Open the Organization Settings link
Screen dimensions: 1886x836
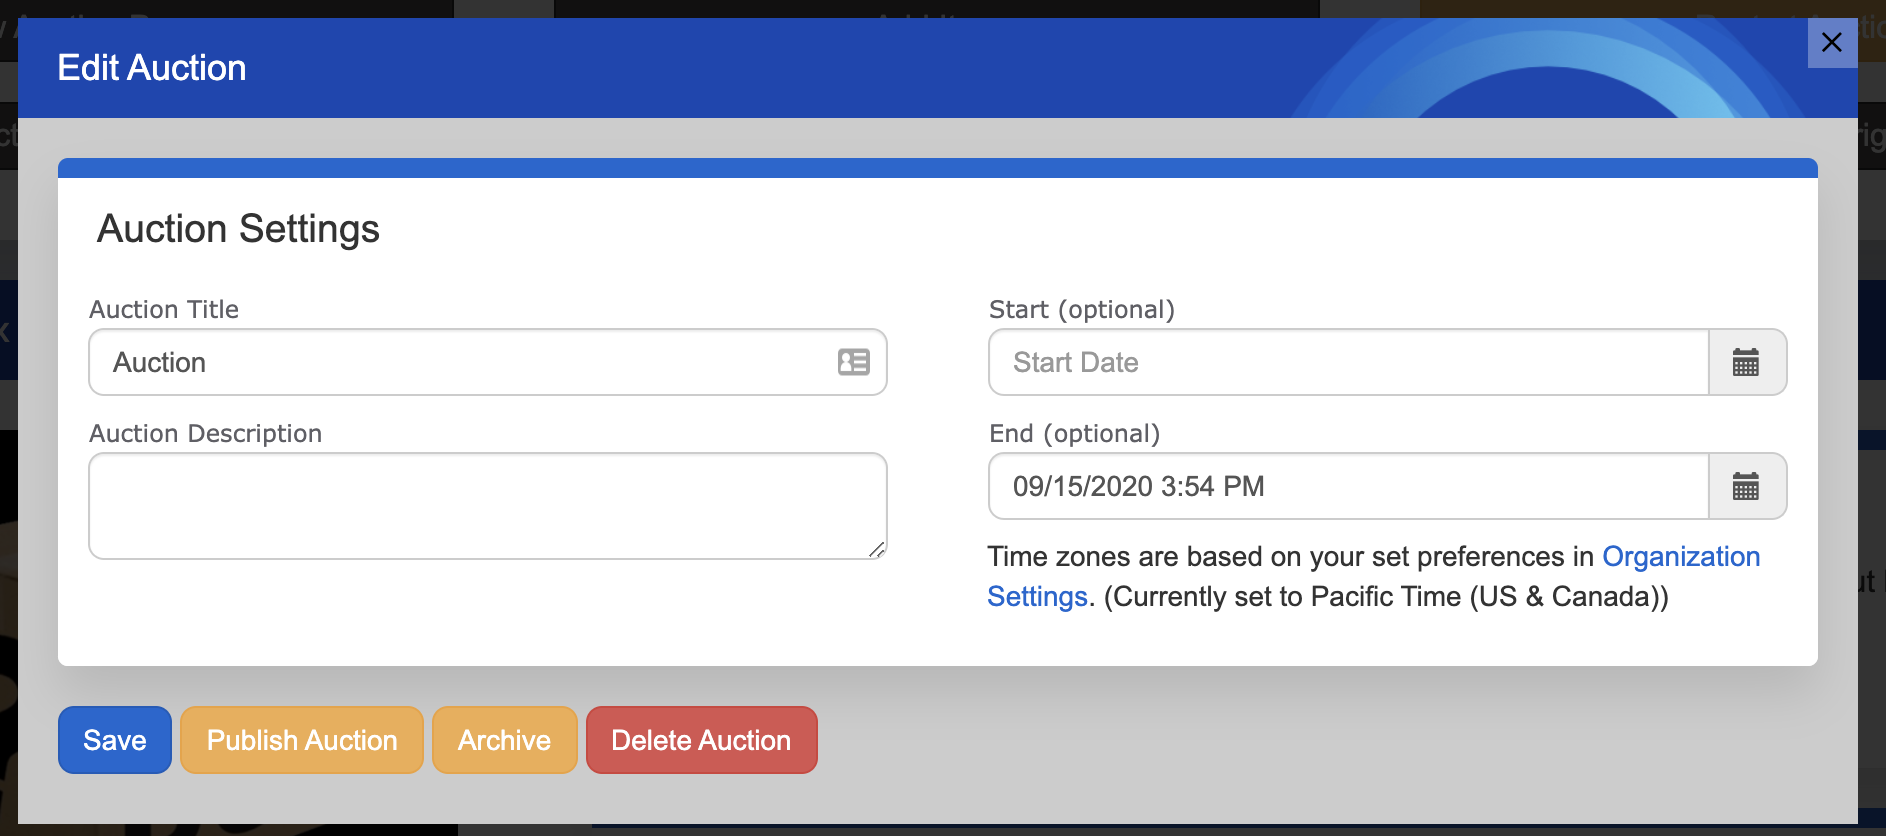1681,557
